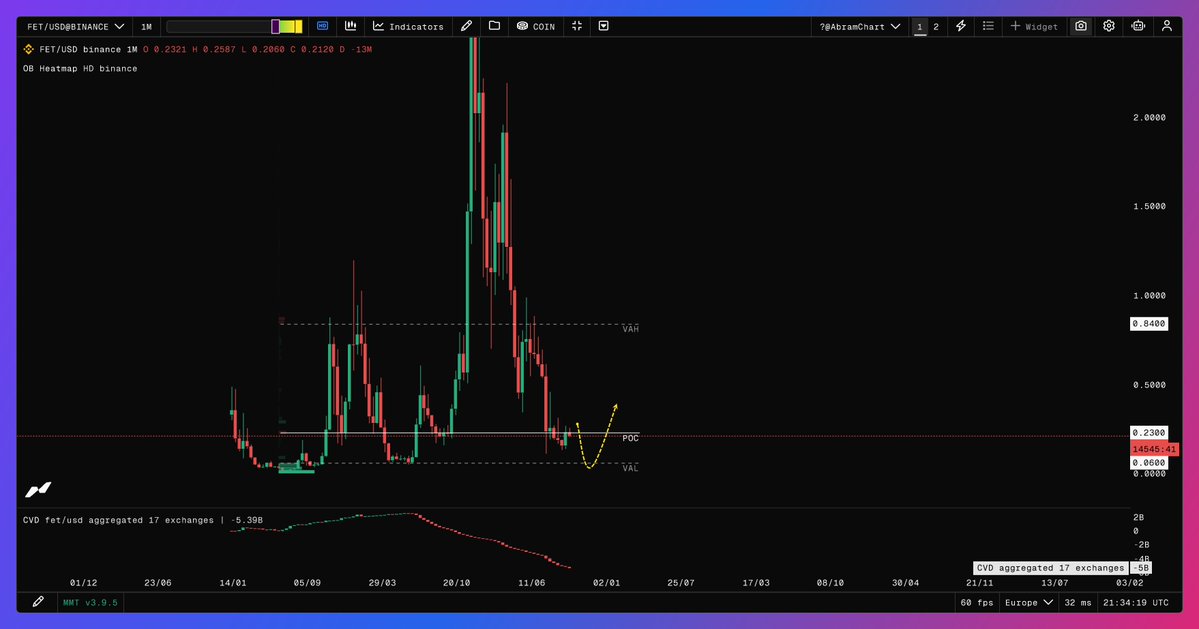Image resolution: width=1199 pixels, height=629 pixels.
Task: Adjust the heatmap intensity gradient slider
Action: point(234,27)
